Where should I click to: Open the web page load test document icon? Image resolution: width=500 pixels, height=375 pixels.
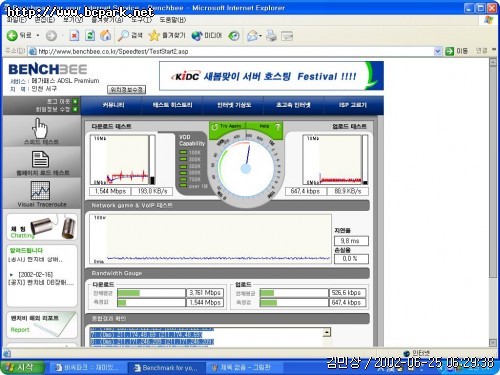pyautogui.click(x=40, y=159)
